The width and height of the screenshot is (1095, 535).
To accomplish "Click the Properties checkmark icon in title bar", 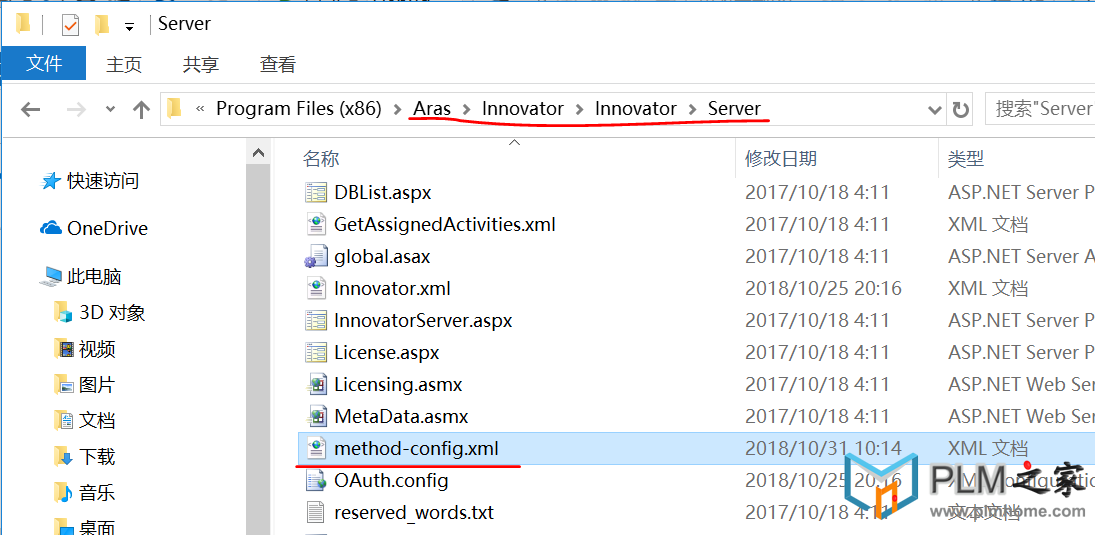I will tap(71, 25).
